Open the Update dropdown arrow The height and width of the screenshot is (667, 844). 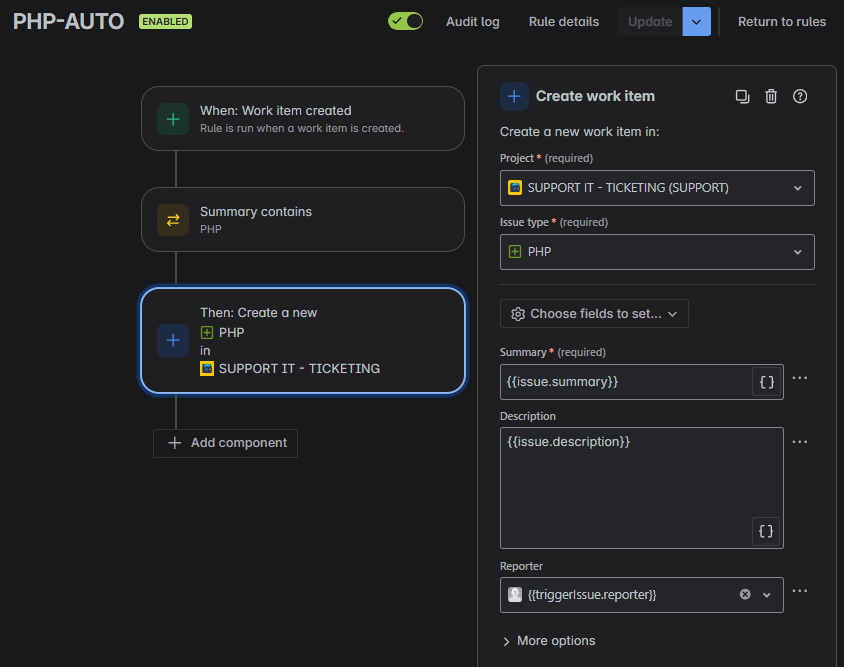pyautogui.click(x=697, y=22)
